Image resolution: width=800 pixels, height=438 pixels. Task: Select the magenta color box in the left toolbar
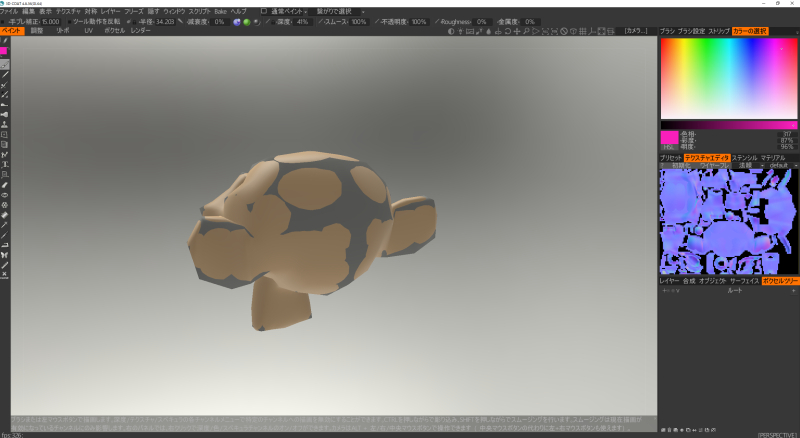(5, 51)
